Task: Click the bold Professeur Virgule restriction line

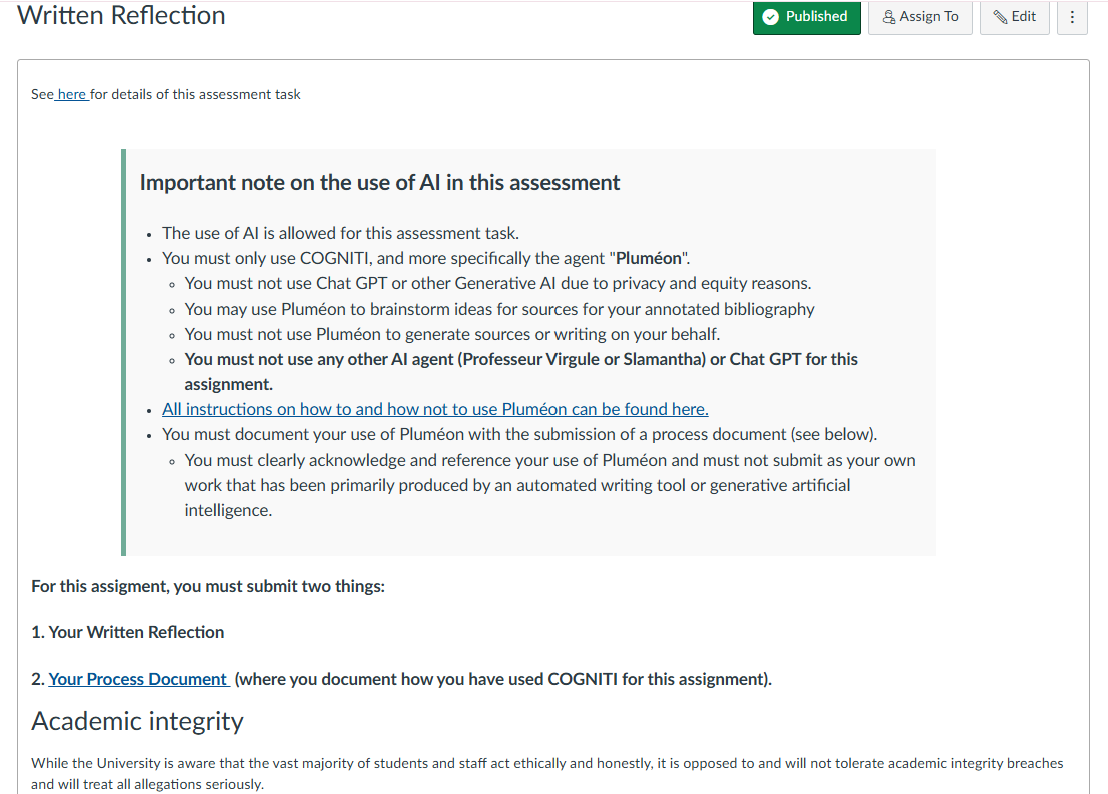Action: coord(520,359)
